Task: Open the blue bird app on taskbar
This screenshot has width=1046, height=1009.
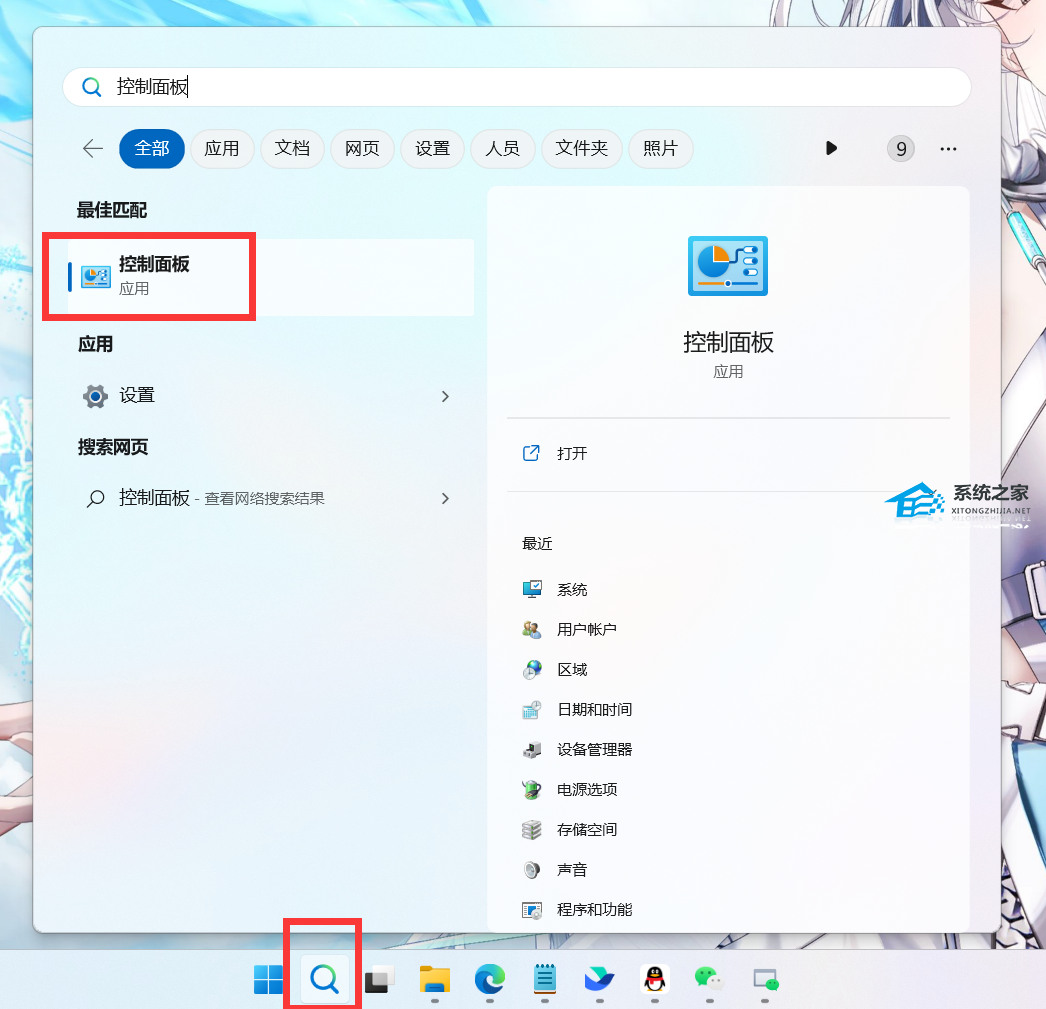Action: coord(599,980)
